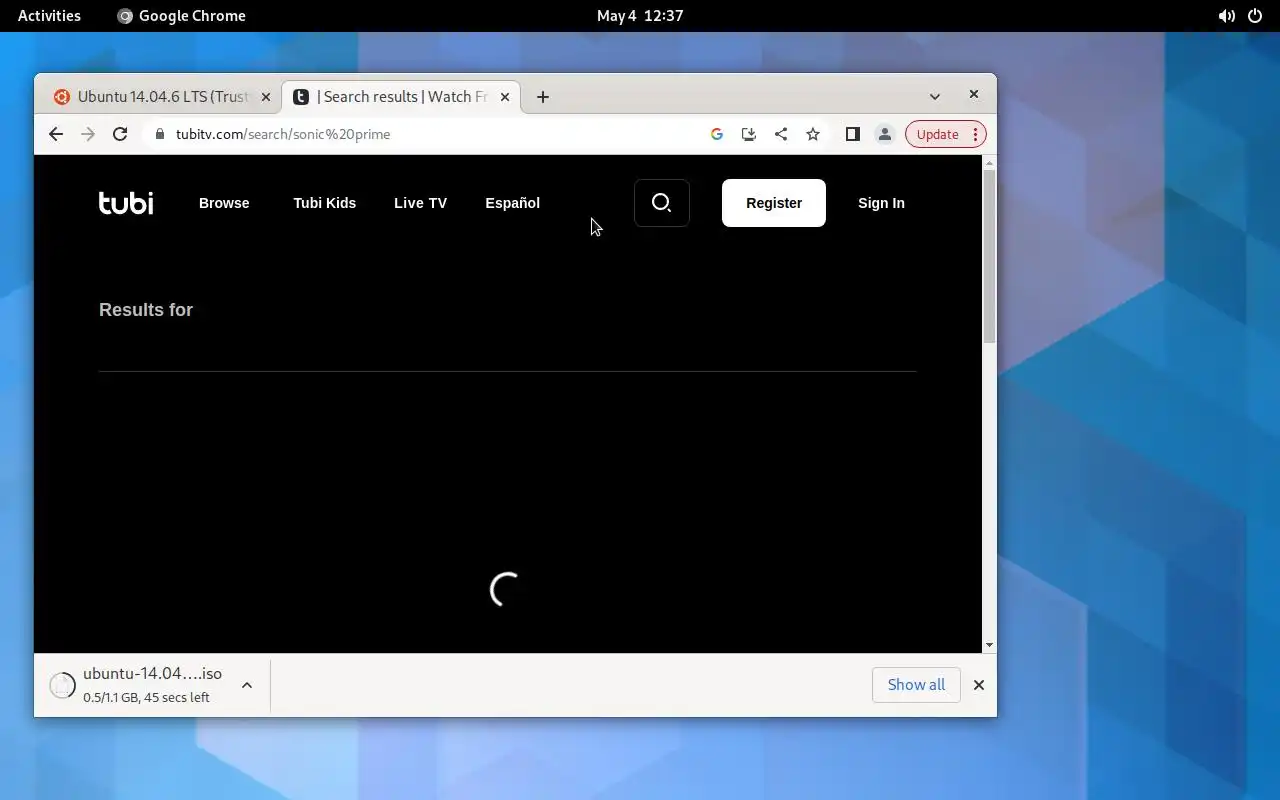1280x800 pixels.
Task: Open the clock showing May 4 12:37
Action: pos(640,16)
